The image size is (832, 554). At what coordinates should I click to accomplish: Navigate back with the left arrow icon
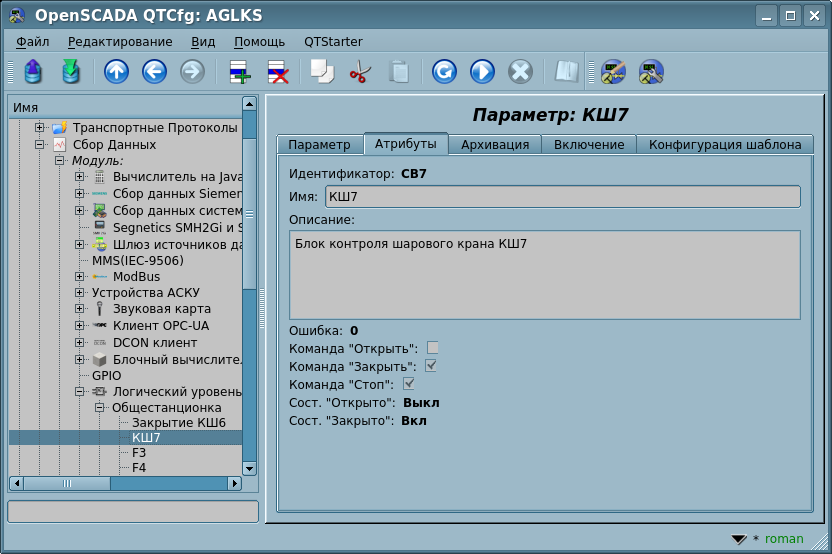pyautogui.click(x=154, y=72)
